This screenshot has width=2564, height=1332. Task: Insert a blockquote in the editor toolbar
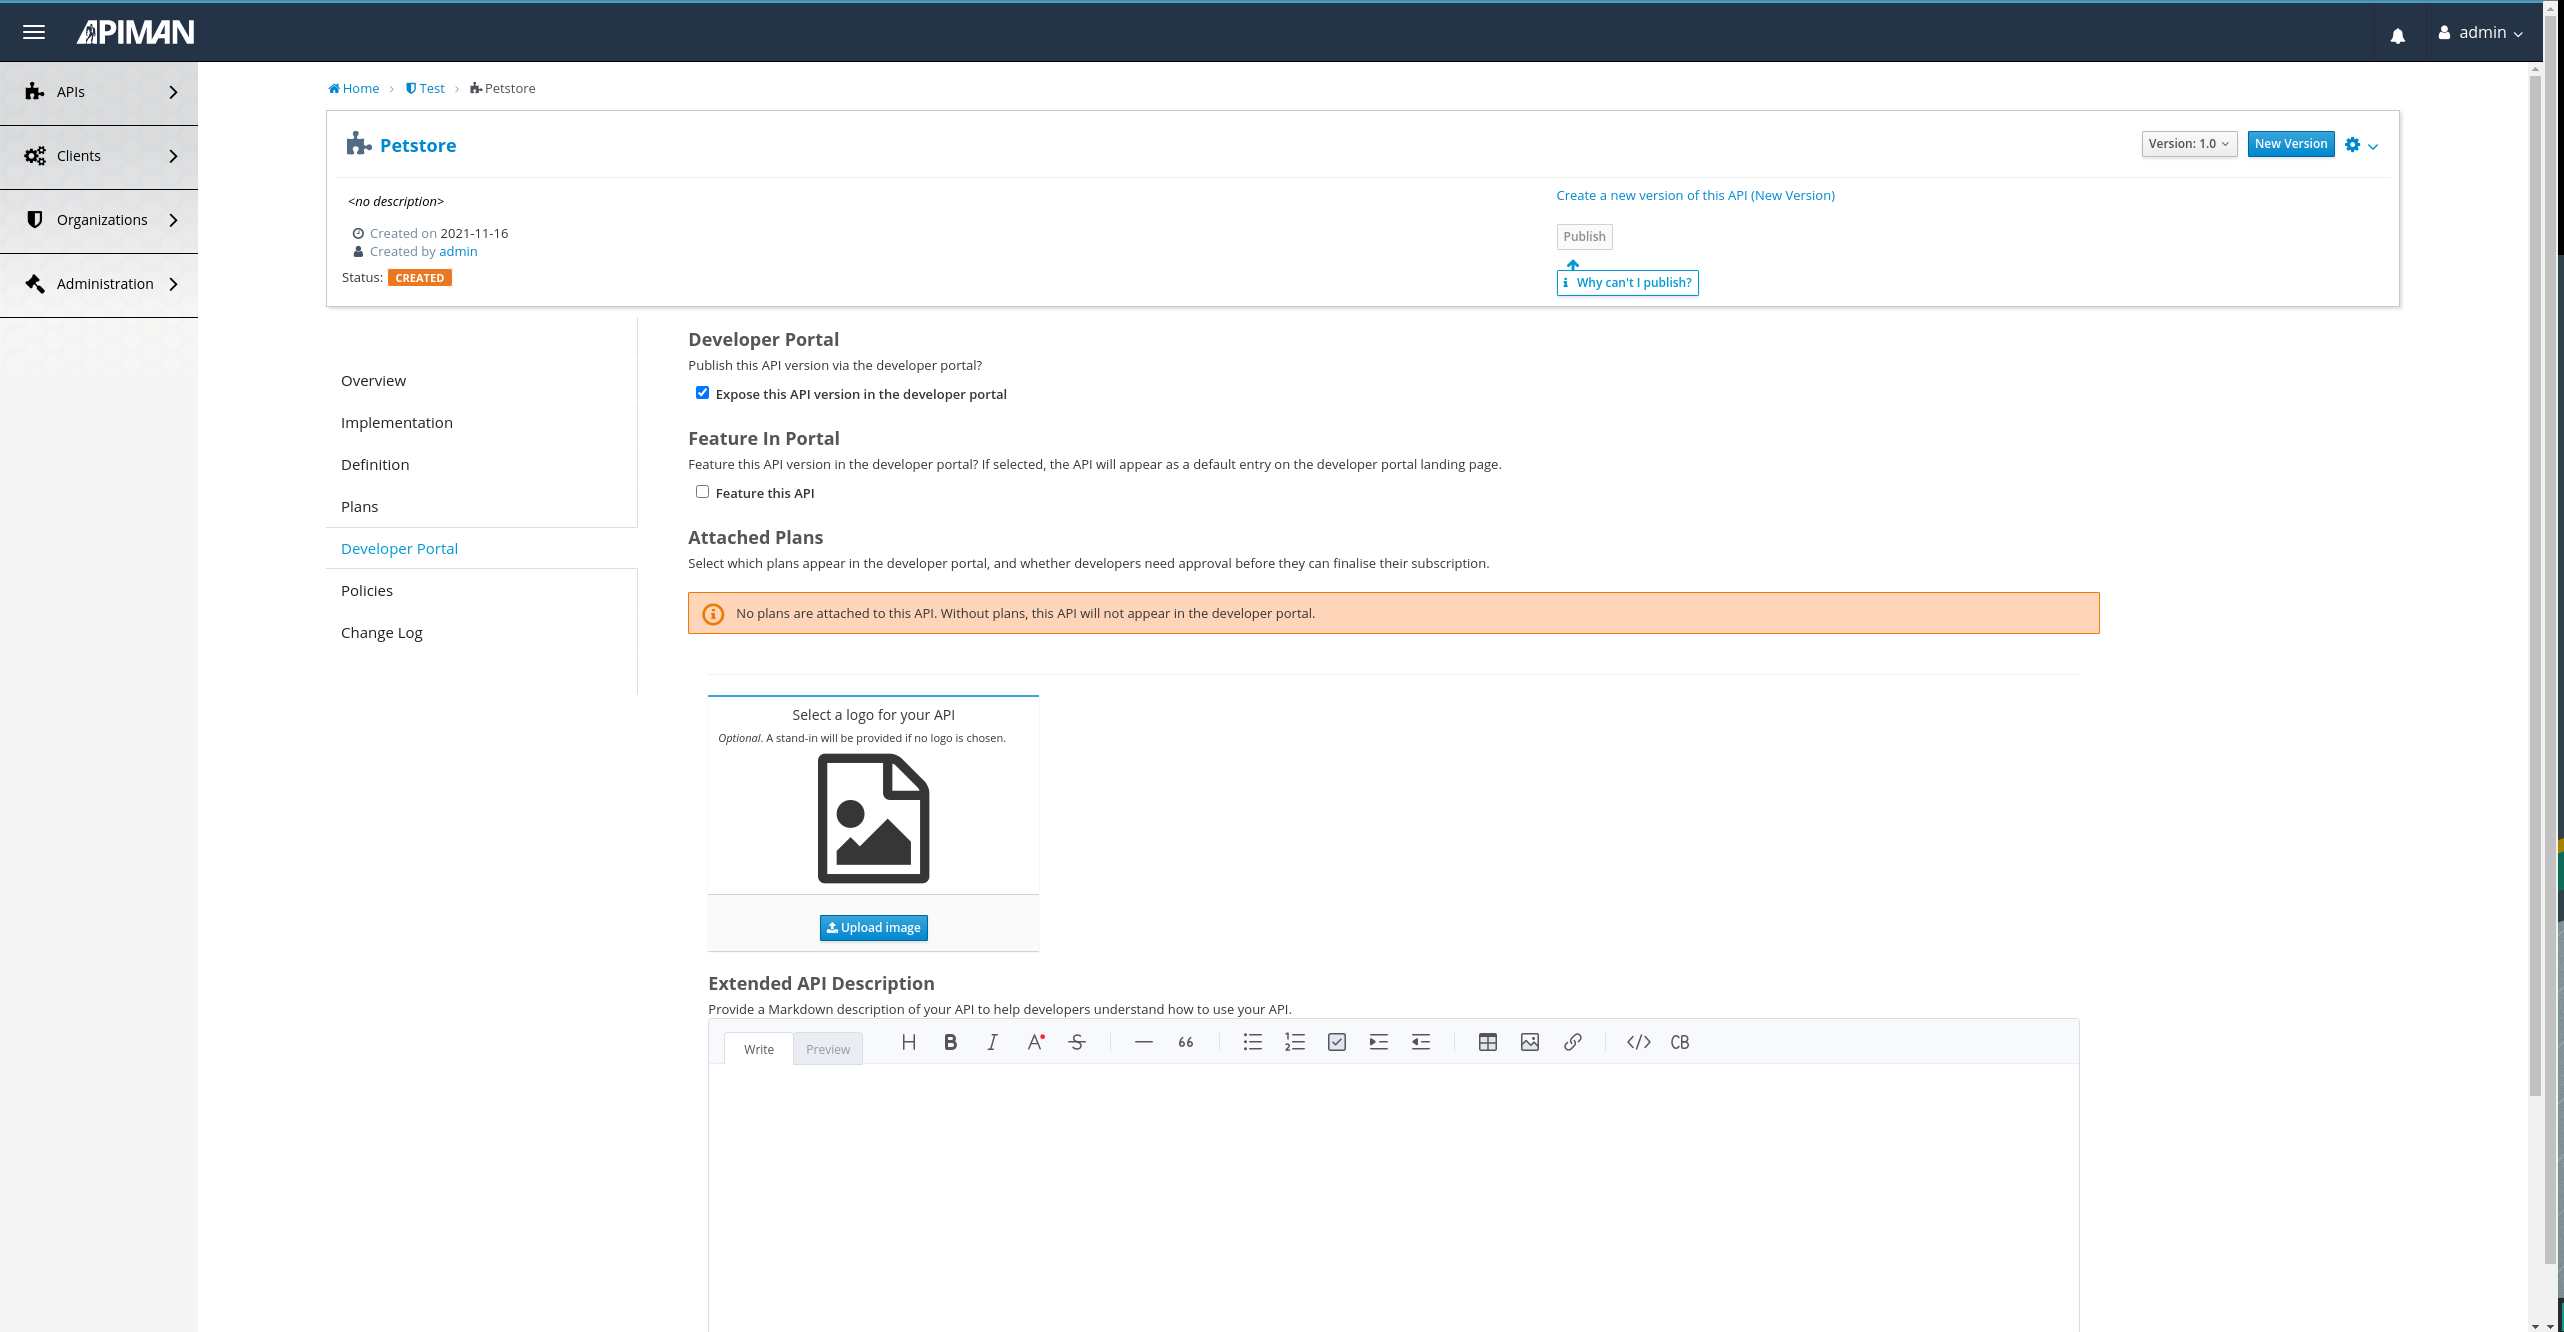[1184, 1042]
